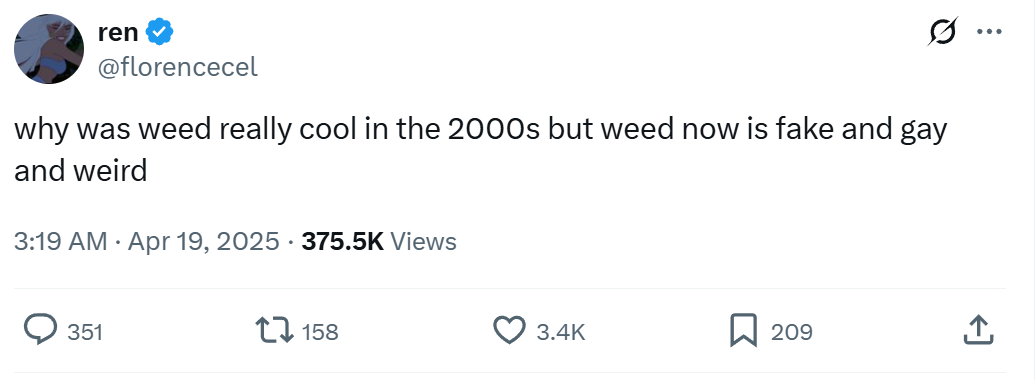Click the blue verified badge
The width and height of the screenshot is (1035, 380).
[x=160, y=32]
